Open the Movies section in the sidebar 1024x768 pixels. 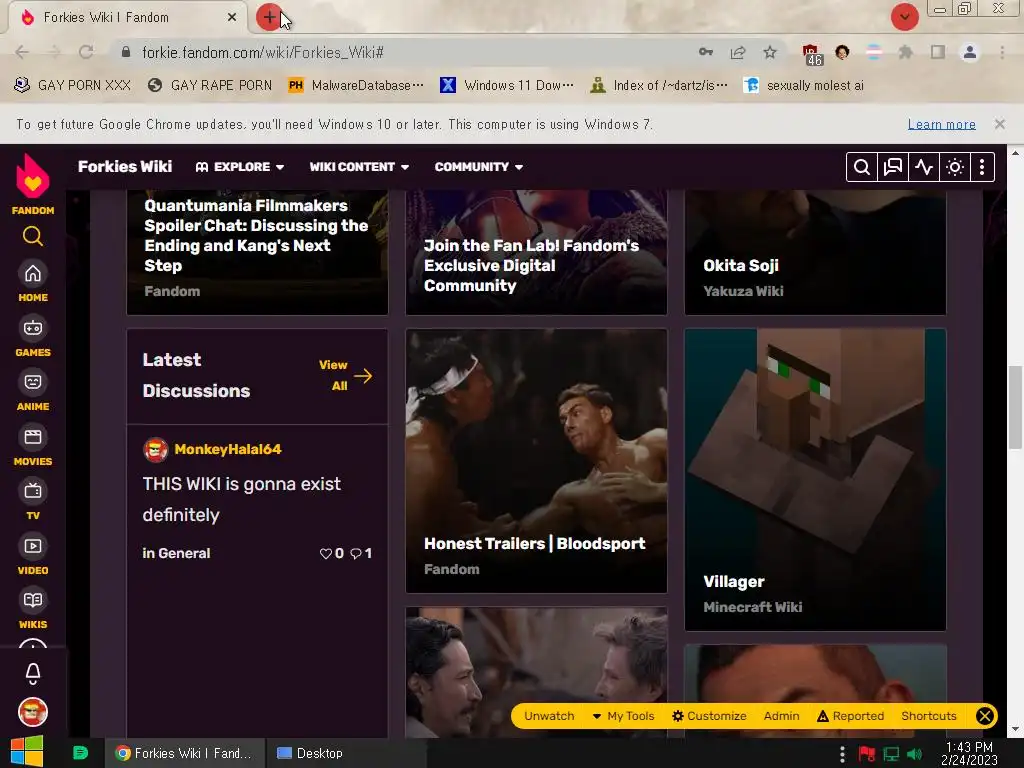[33, 446]
